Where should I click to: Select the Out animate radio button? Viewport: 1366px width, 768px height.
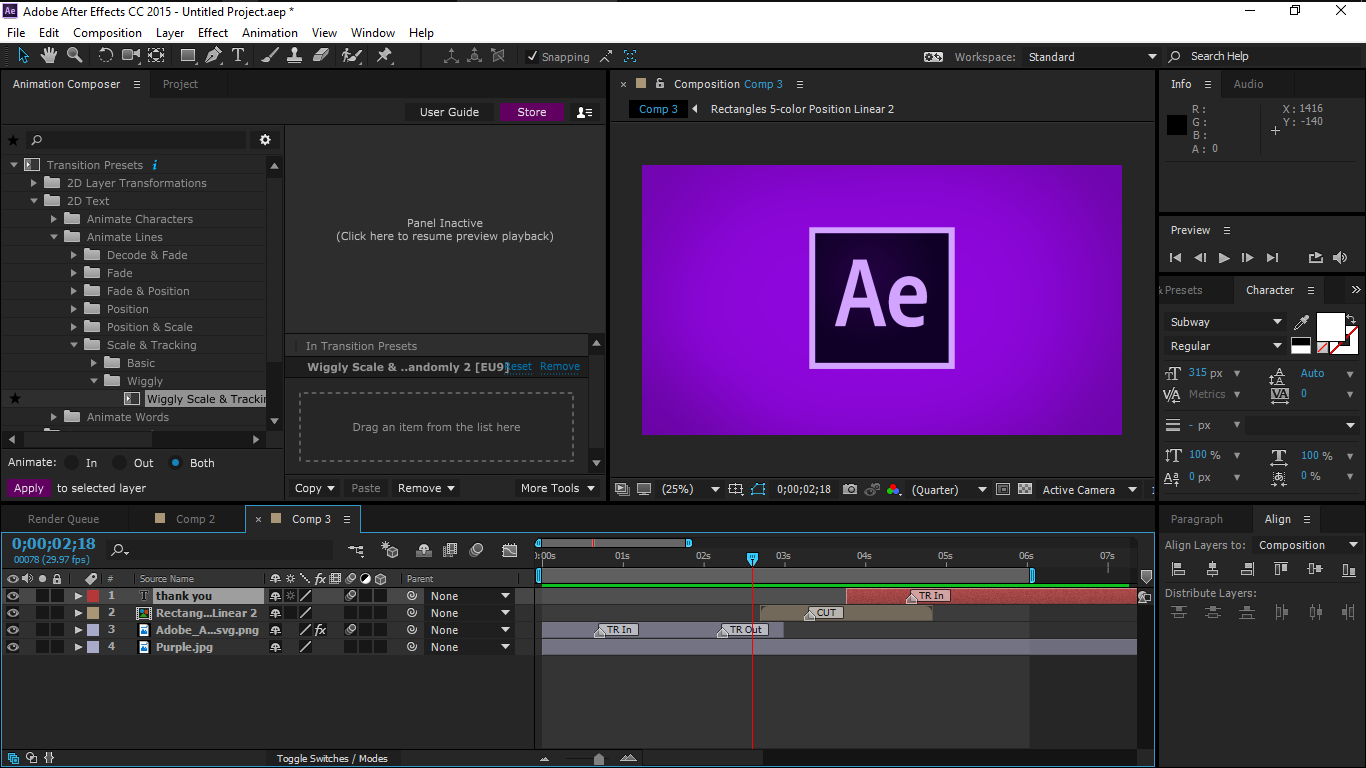click(119, 463)
